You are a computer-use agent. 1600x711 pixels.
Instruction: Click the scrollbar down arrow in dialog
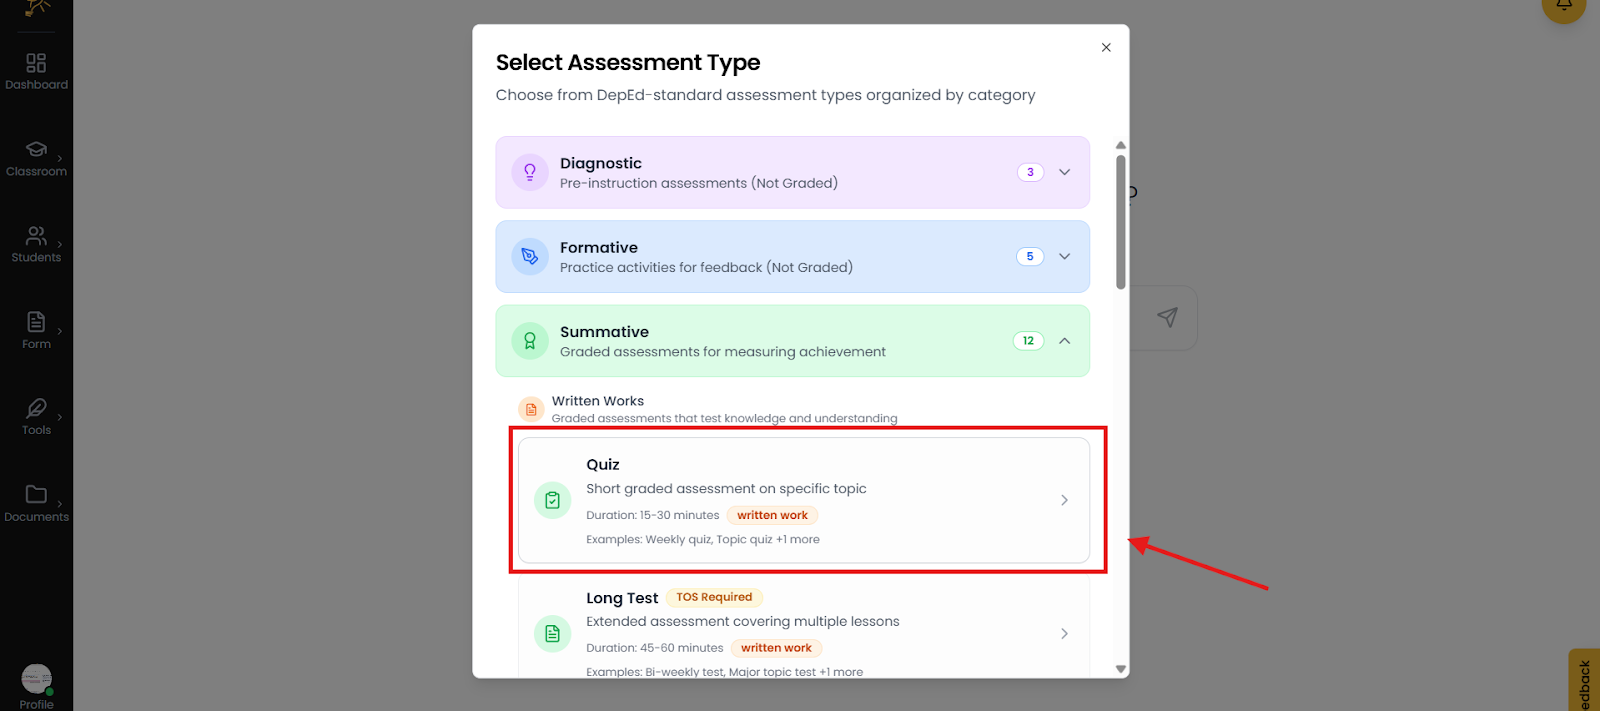(x=1121, y=669)
